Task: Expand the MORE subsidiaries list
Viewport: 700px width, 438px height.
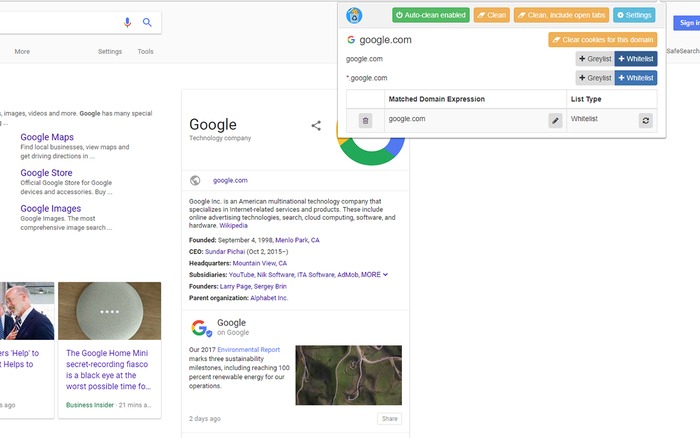Action: point(374,274)
